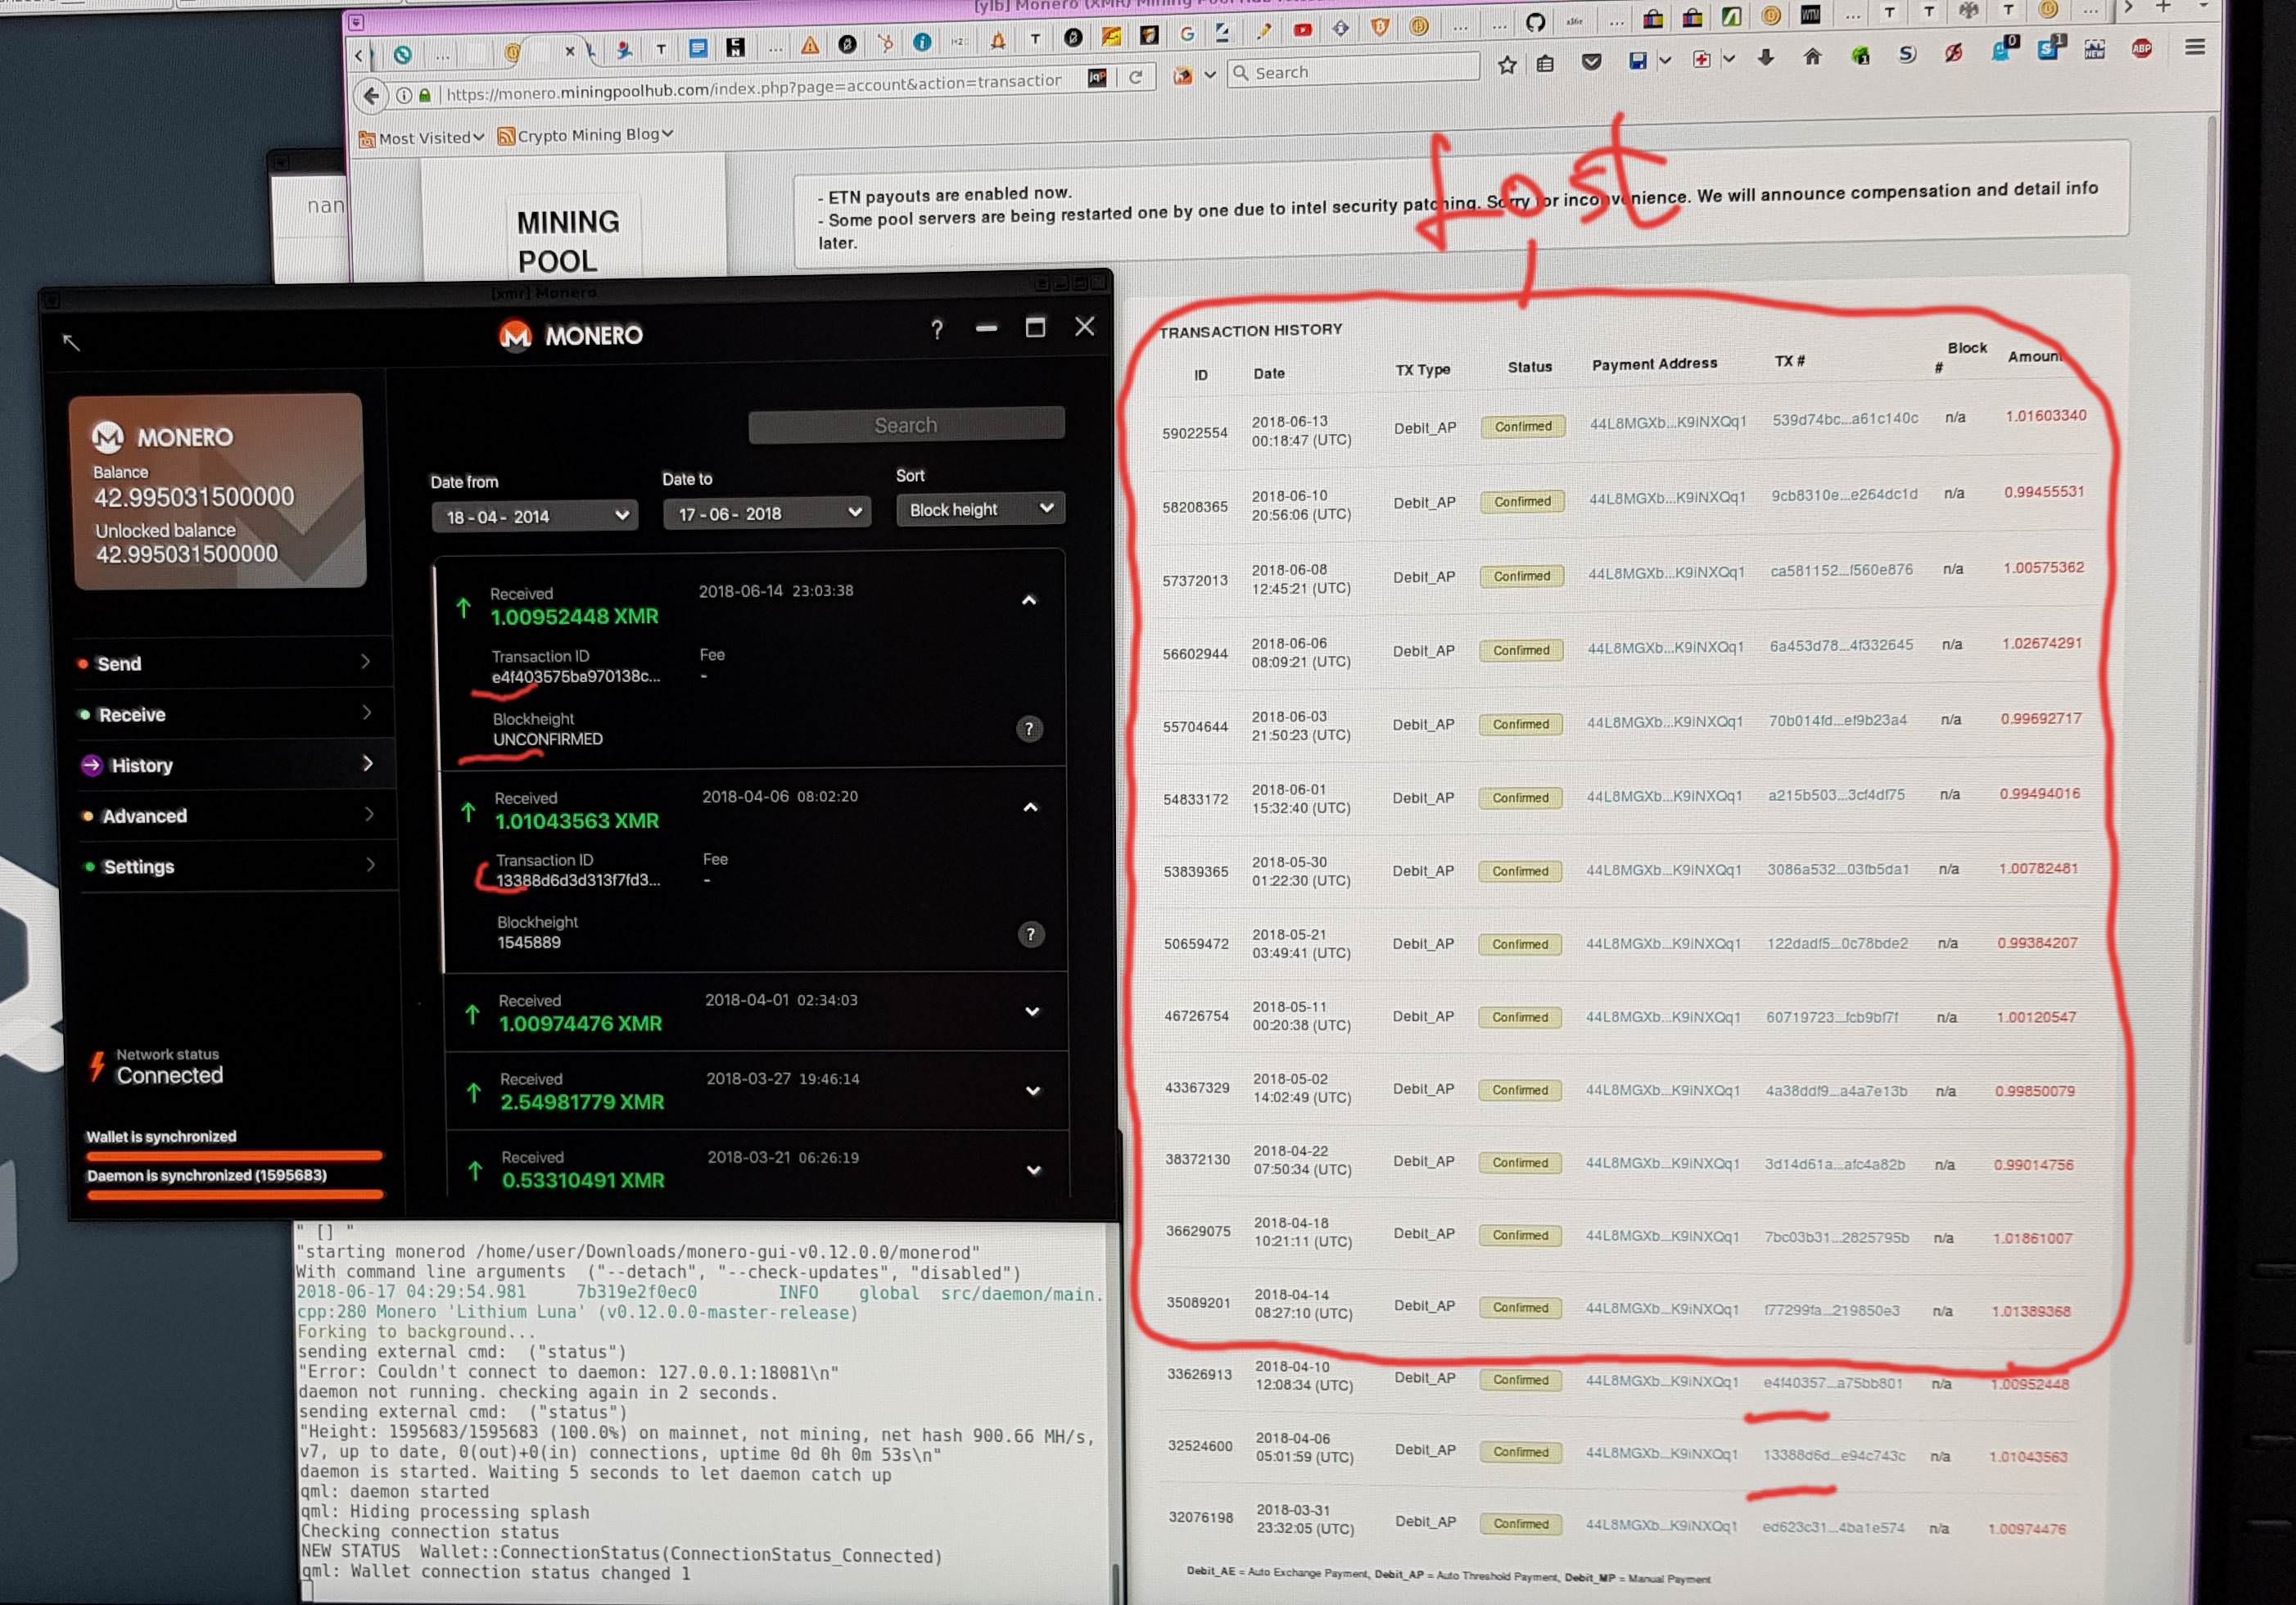Click the Confirmed badge for ID 58208365
Viewport: 2296px width, 1605px height.
click(1523, 502)
